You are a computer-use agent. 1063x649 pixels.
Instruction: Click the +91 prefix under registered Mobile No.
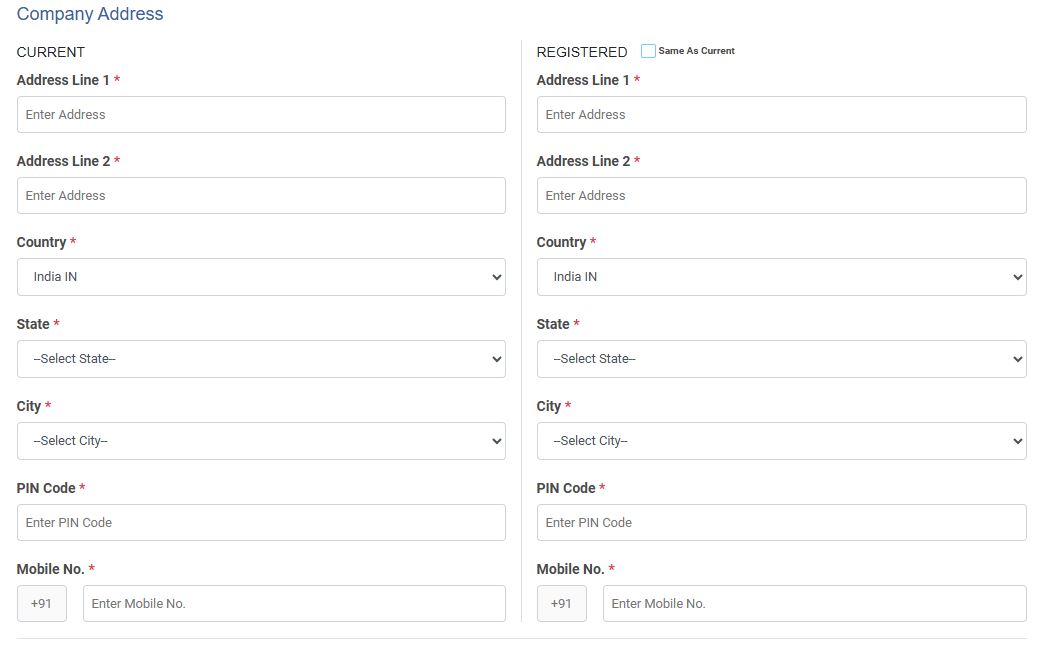[562, 604]
